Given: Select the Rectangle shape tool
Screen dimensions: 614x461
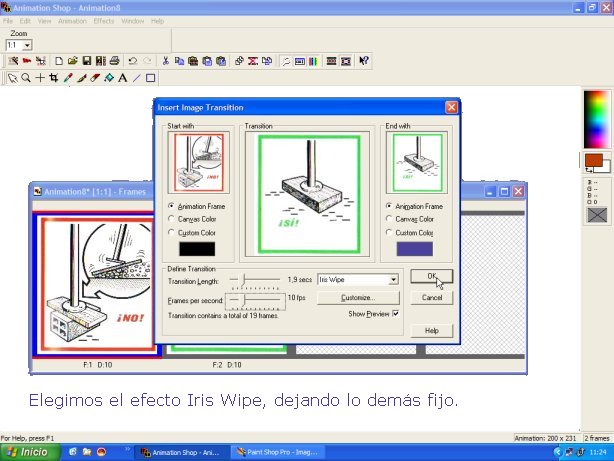Looking at the screenshot, I should pos(150,78).
